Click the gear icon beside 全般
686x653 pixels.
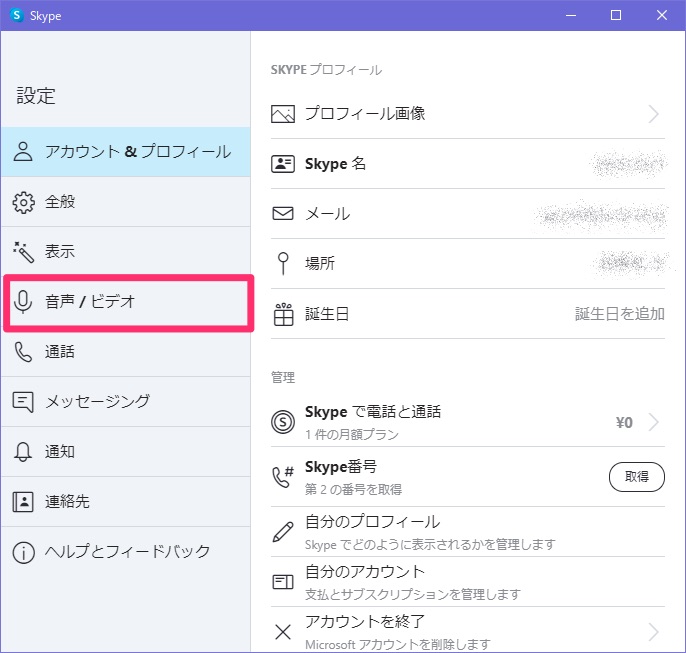click(x=23, y=202)
